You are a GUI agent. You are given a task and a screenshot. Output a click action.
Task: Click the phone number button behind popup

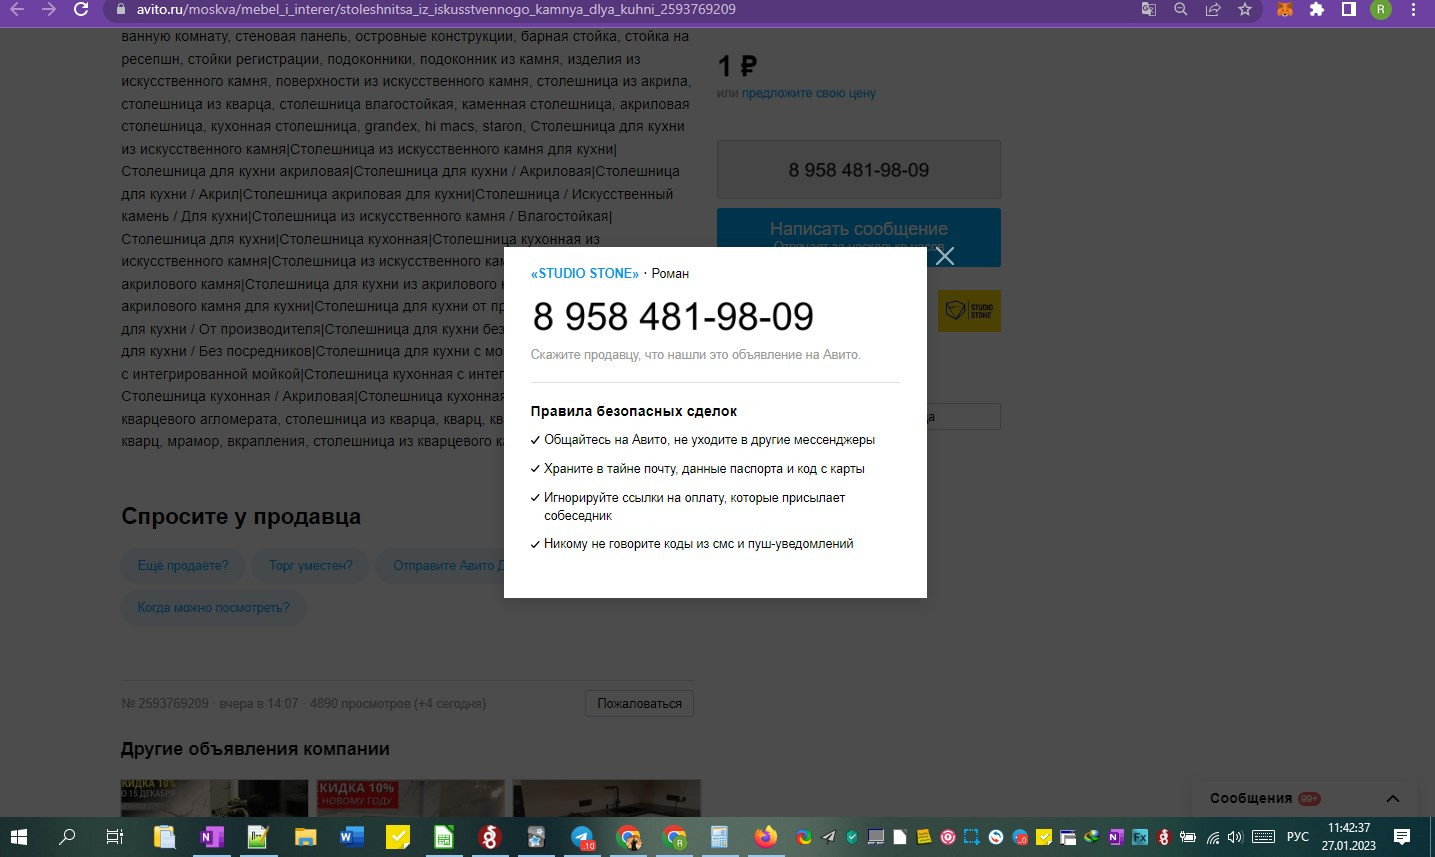coord(859,170)
